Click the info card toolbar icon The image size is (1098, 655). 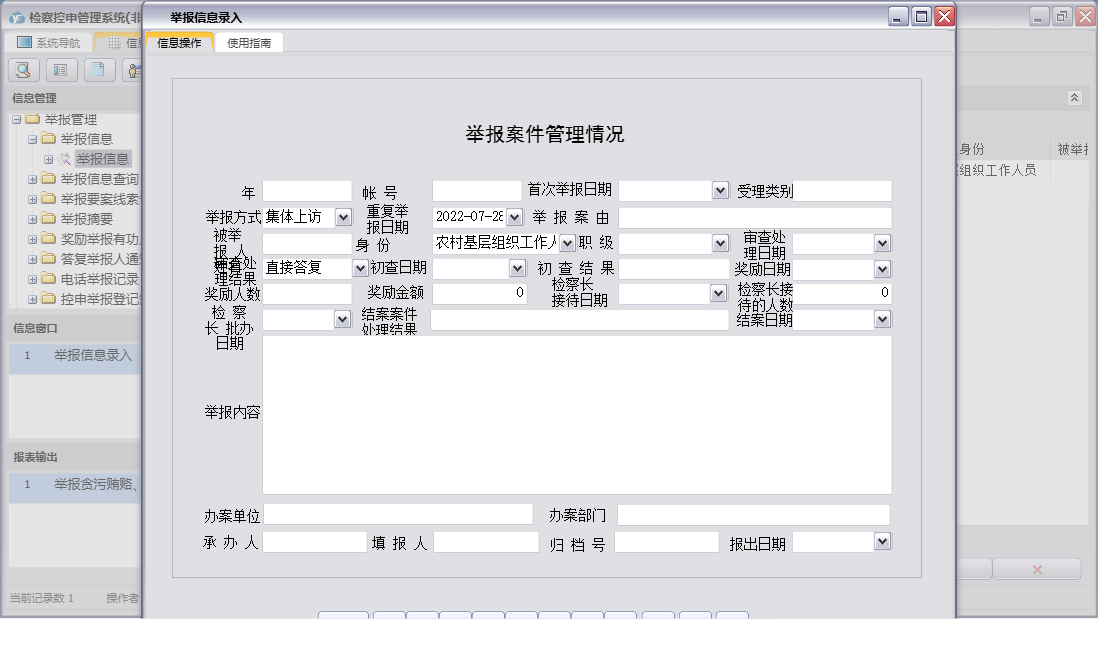click(62, 70)
